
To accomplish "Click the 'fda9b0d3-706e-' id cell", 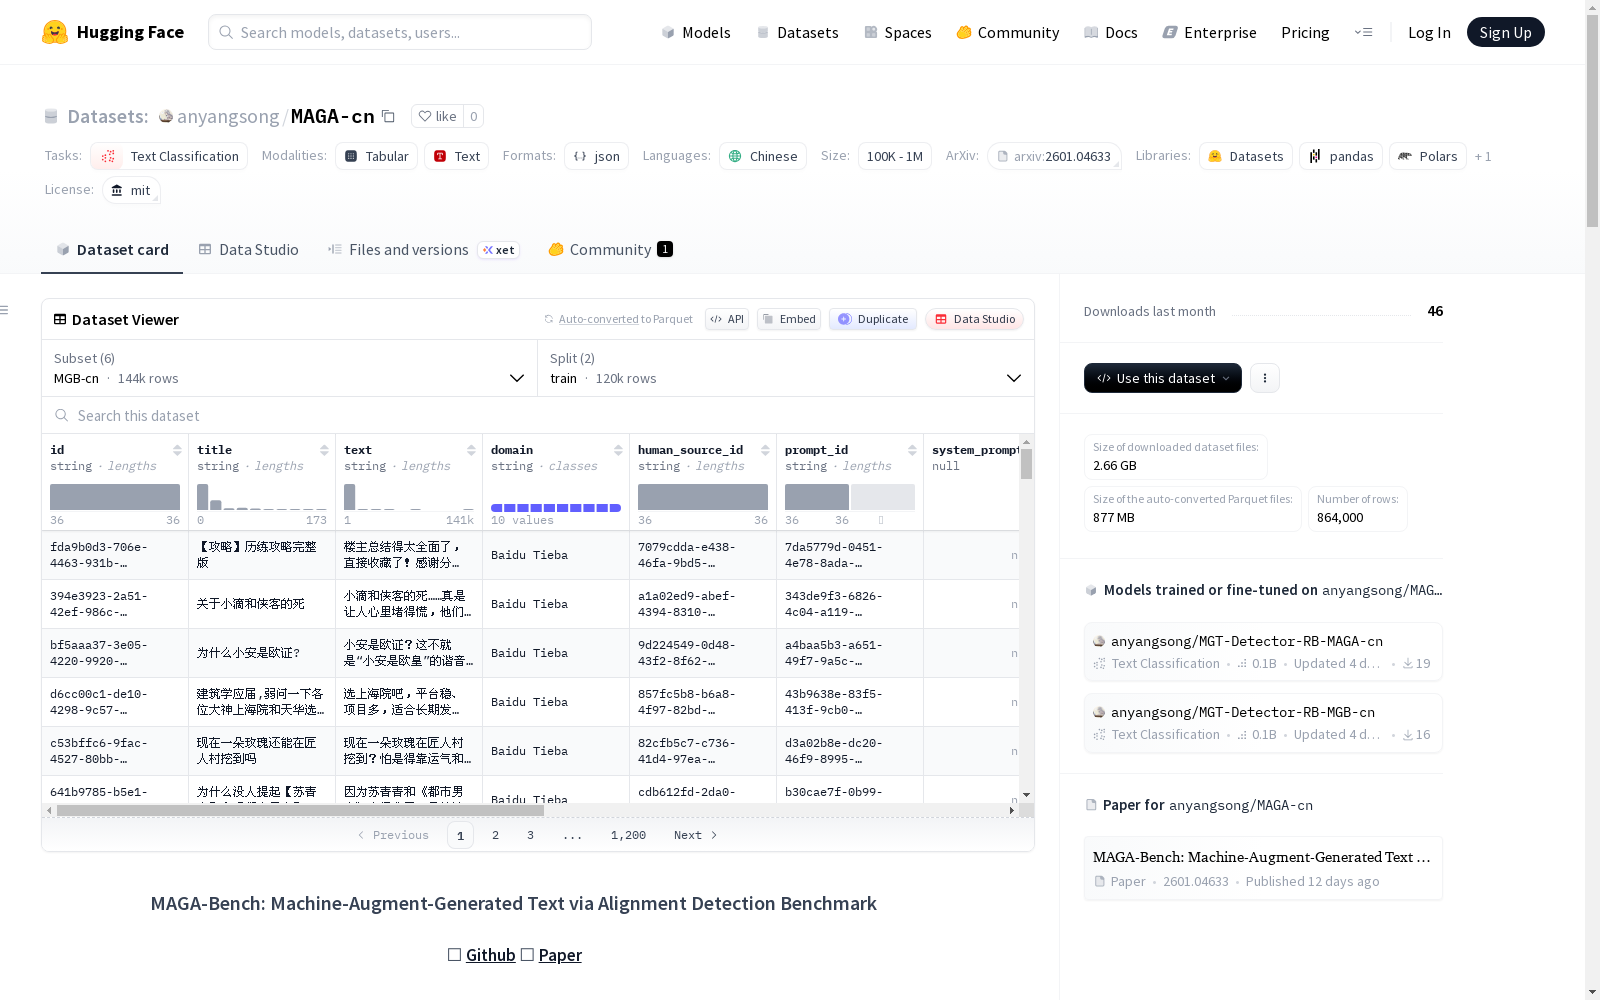I will 115,555.
